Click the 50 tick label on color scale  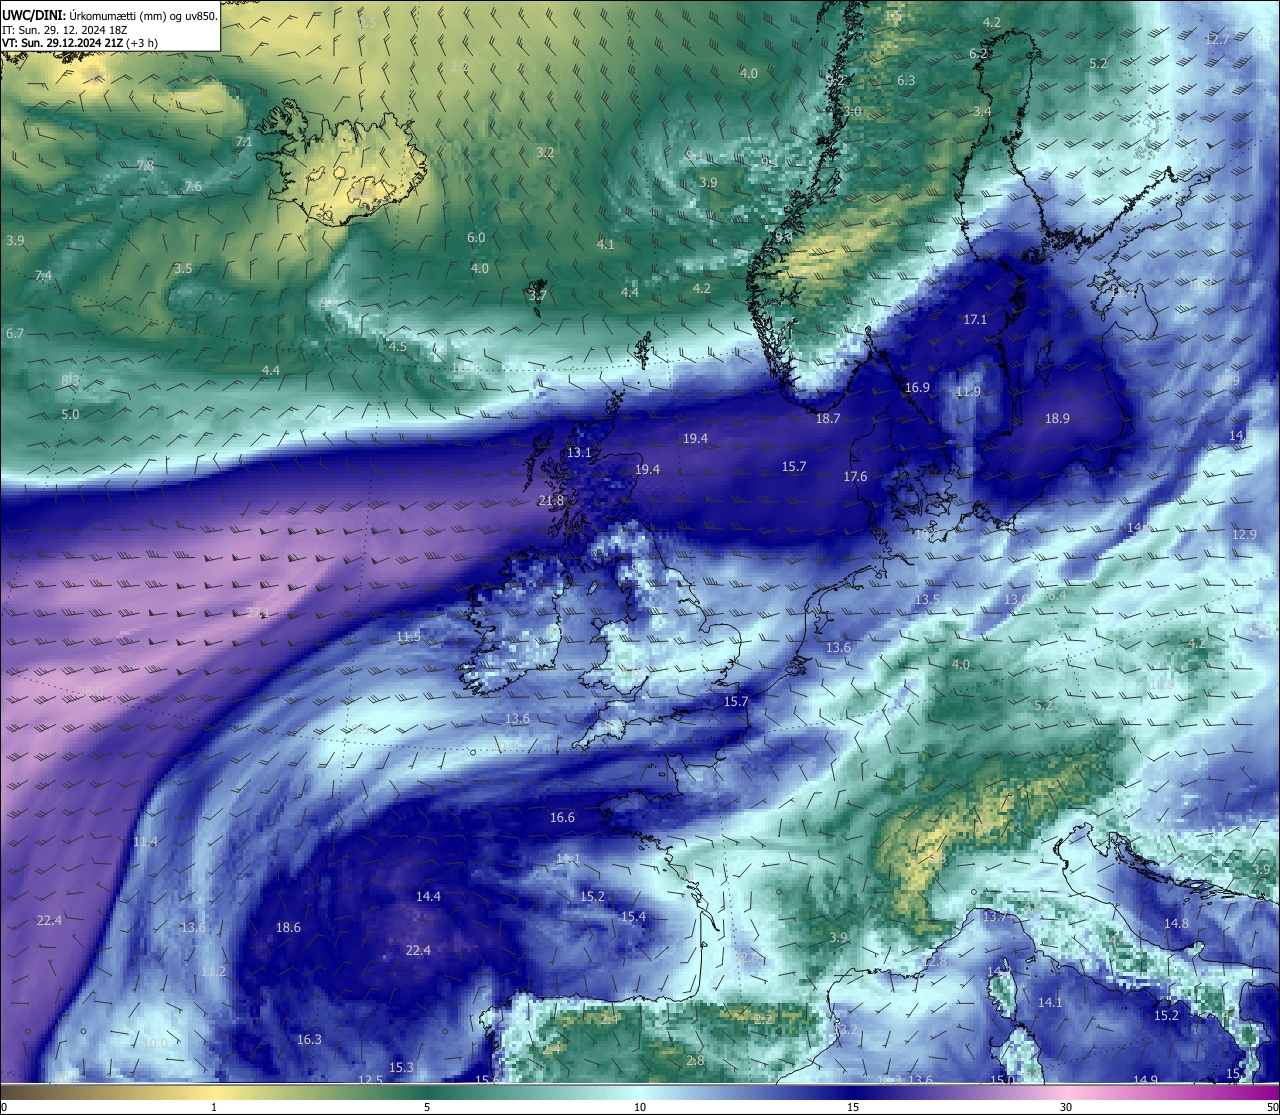(1271, 1107)
